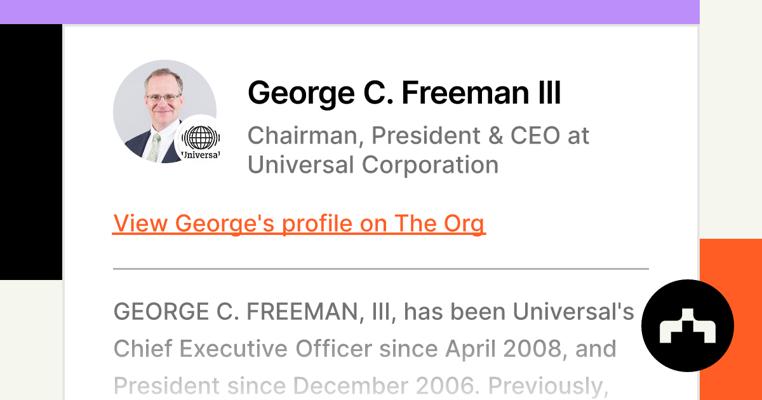Click the purple banner at the top
Viewport: 762px width, 400px height.
349,11
